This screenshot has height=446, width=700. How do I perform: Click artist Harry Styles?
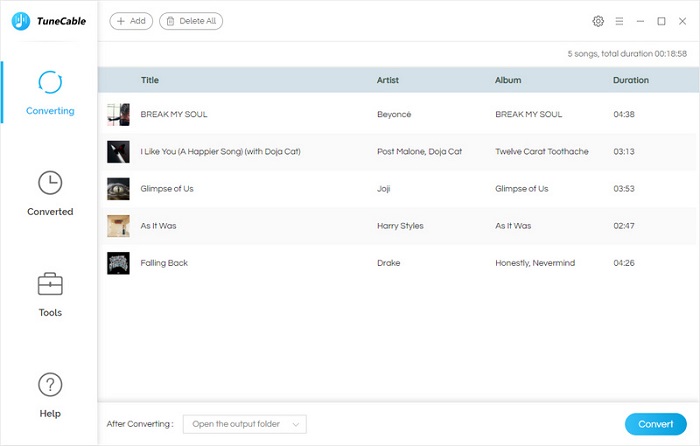[400, 225]
